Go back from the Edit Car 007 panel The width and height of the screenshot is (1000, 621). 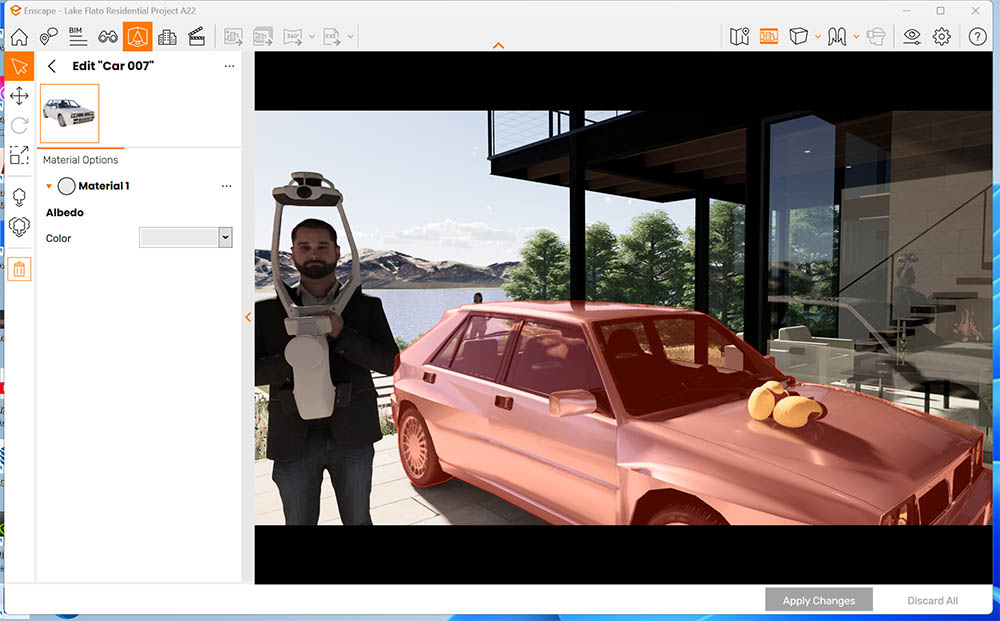52,66
